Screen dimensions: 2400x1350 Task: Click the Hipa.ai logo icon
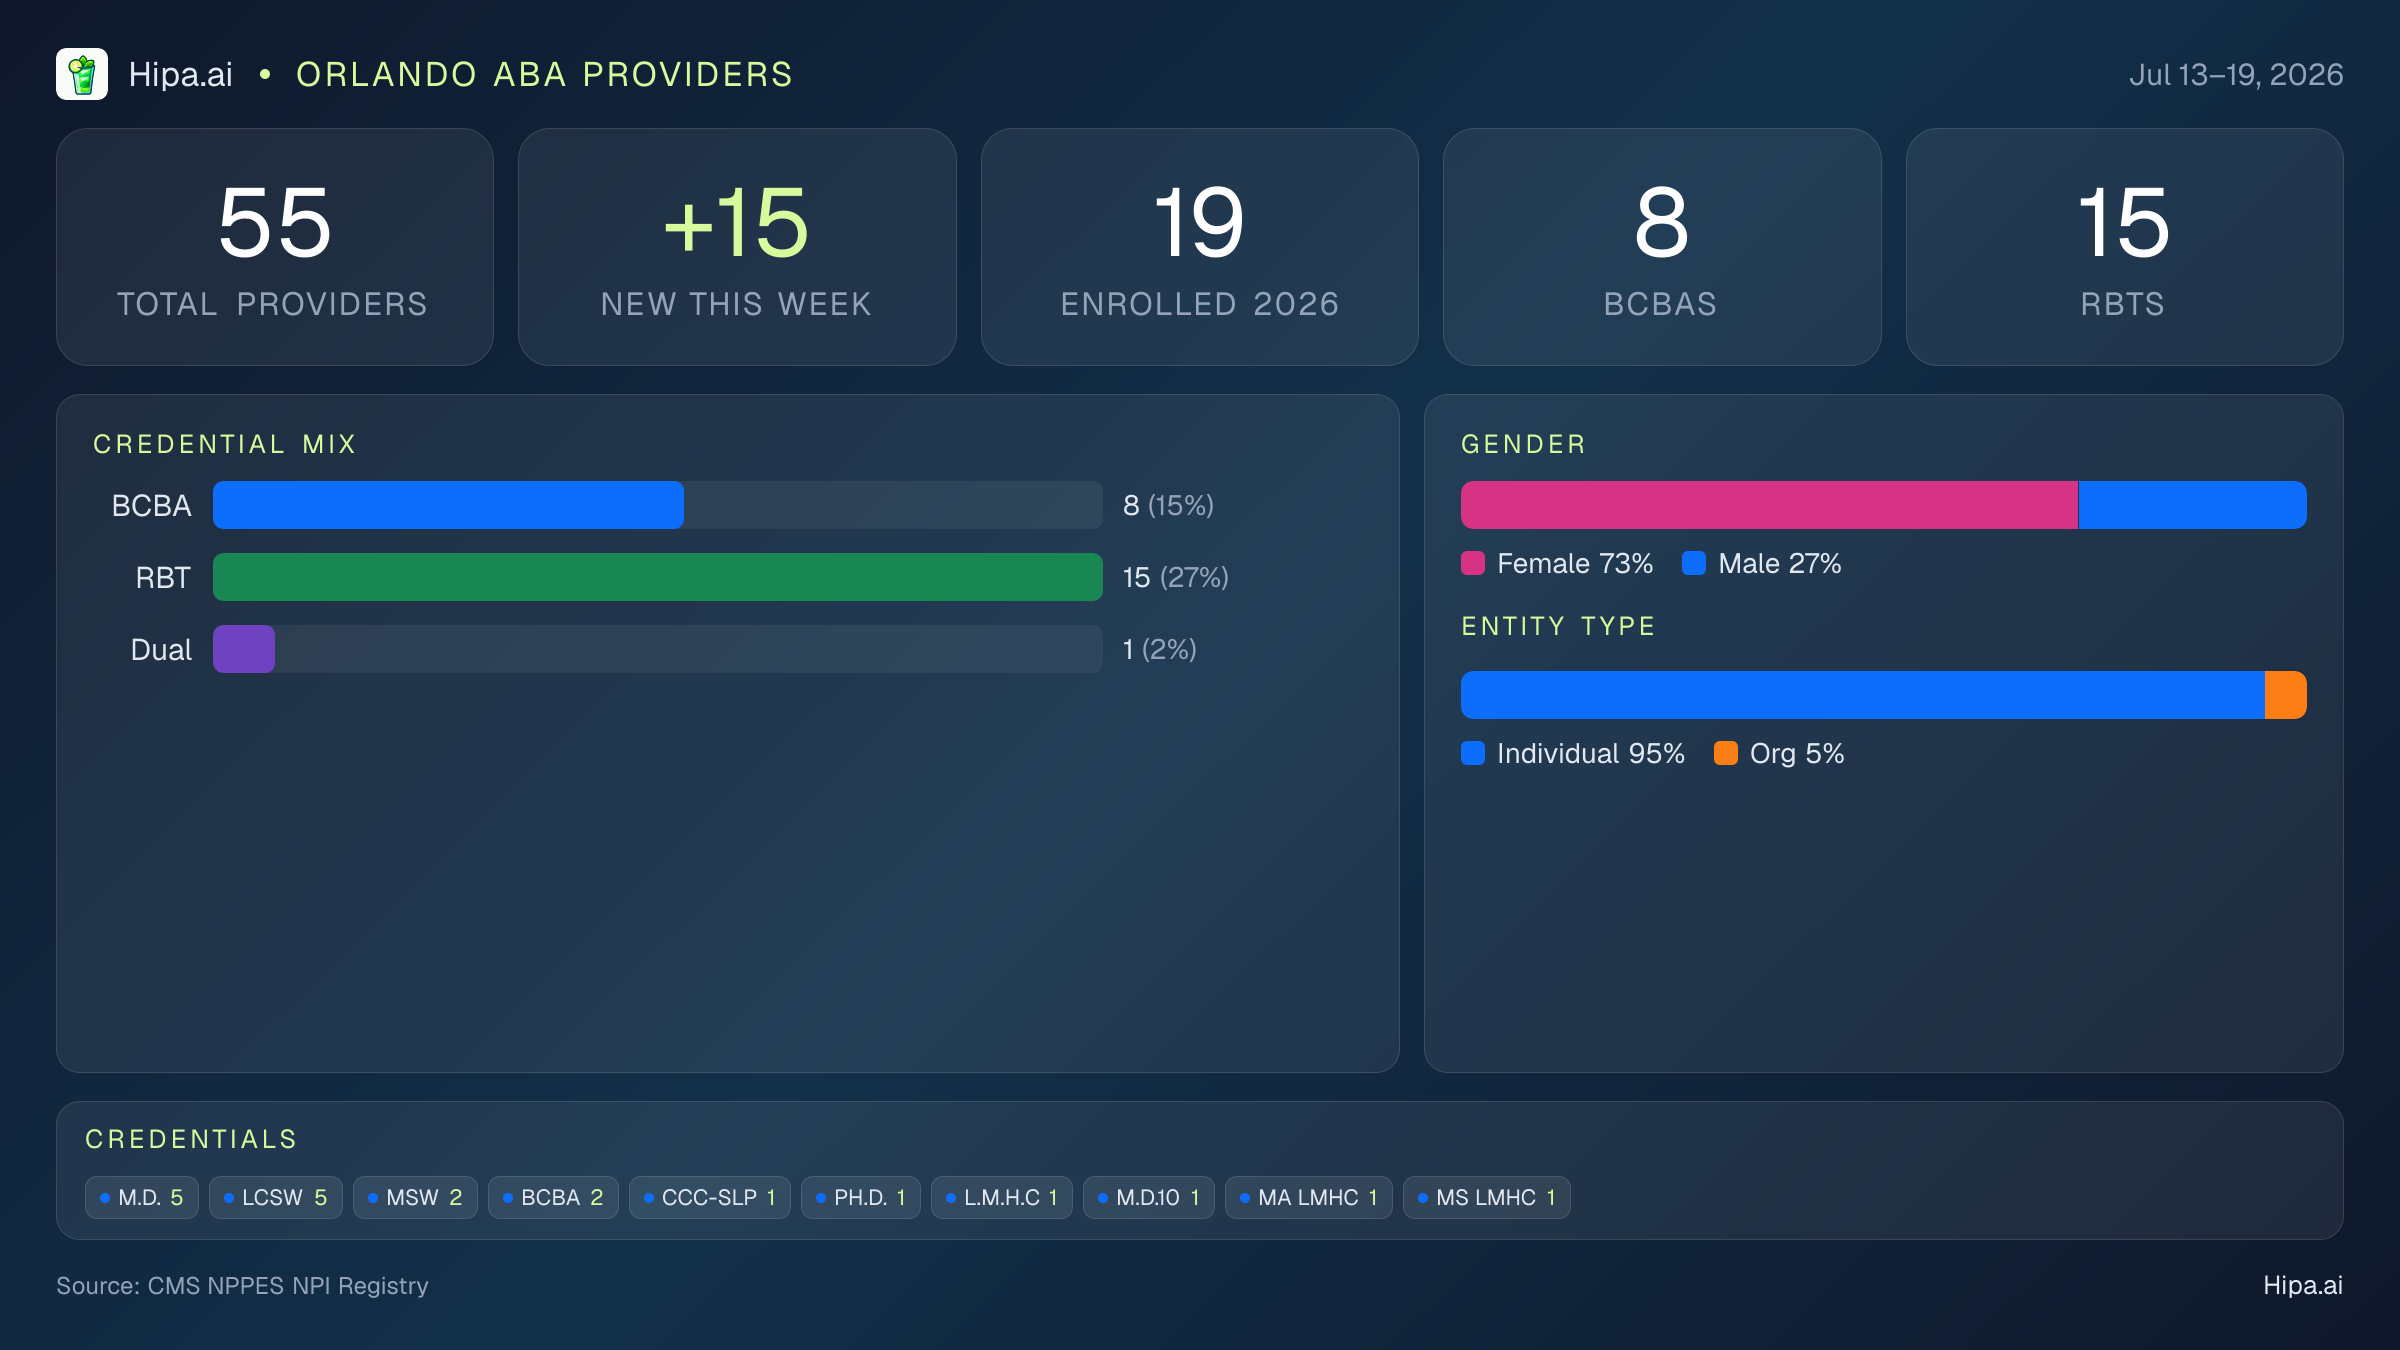click(82, 74)
